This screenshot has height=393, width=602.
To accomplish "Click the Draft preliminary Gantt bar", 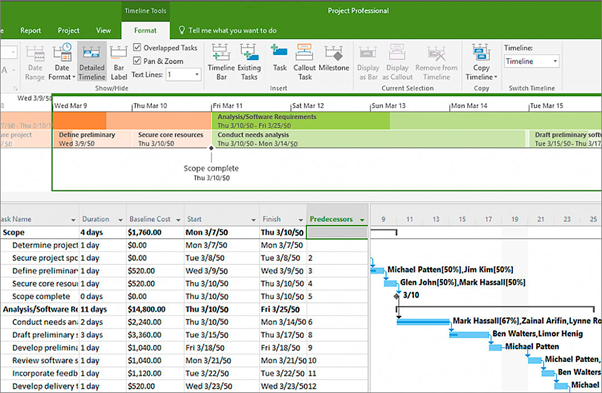I will coord(469,335).
